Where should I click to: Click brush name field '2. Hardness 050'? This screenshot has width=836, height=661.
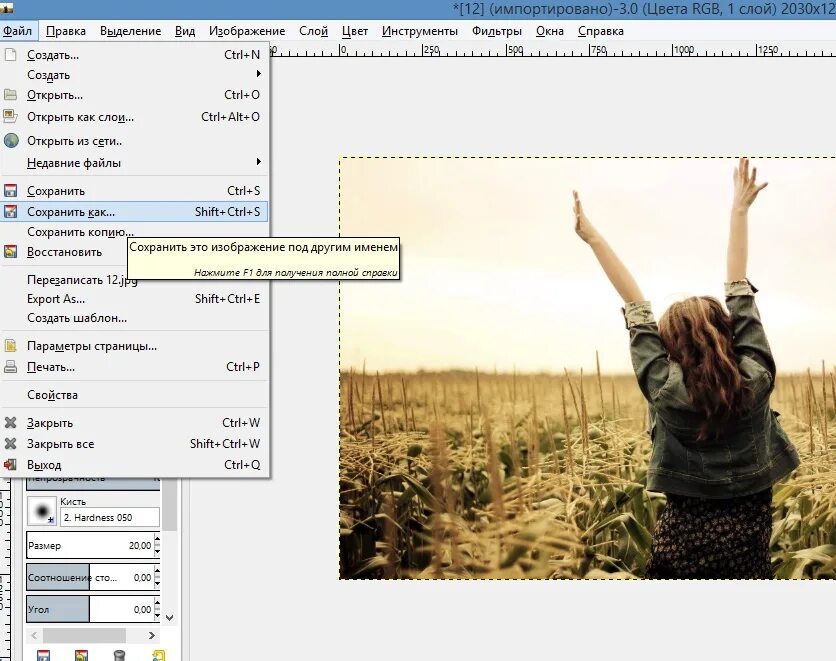click(110, 517)
